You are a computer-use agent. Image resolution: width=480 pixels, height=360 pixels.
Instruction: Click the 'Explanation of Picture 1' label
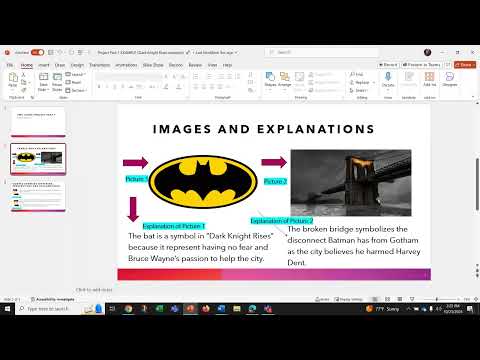pyautogui.click(x=174, y=226)
